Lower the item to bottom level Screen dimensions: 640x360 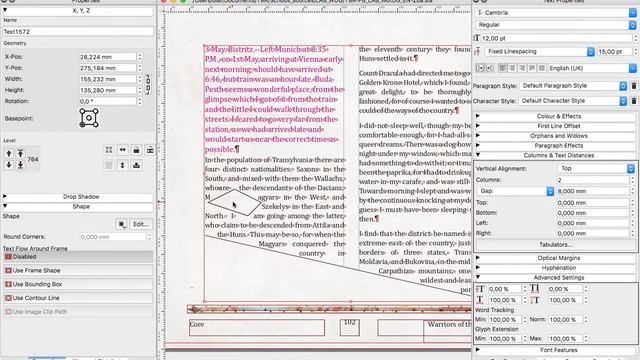tap(20, 165)
